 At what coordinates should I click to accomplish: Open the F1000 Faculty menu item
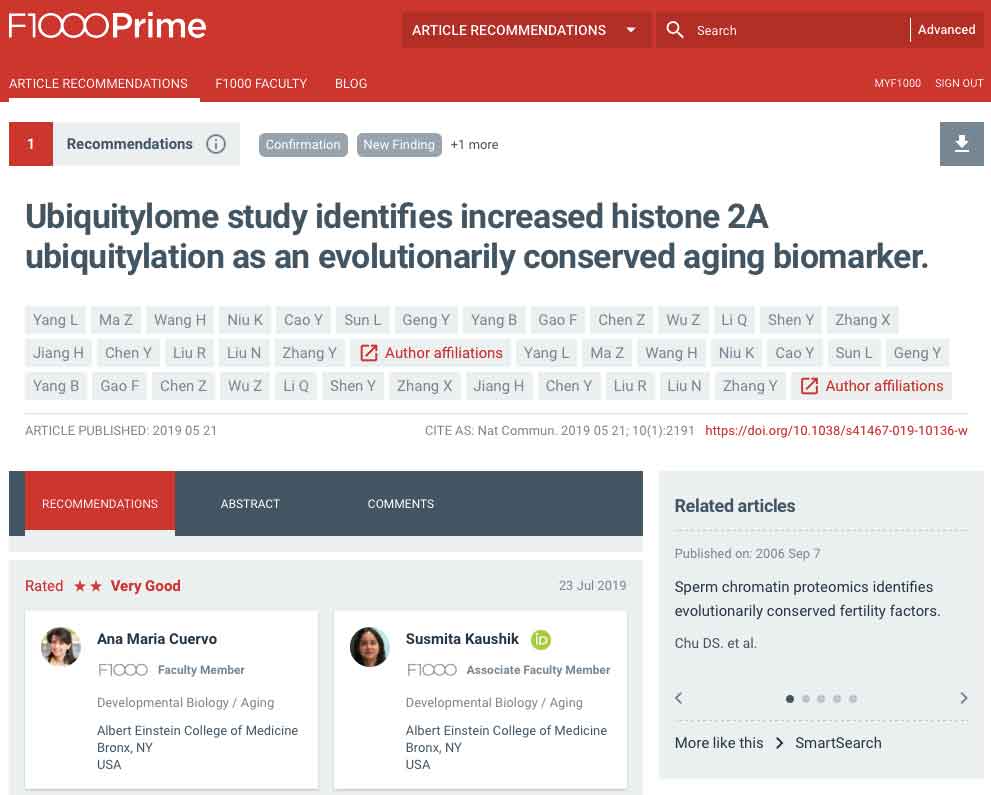[x=261, y=83]
